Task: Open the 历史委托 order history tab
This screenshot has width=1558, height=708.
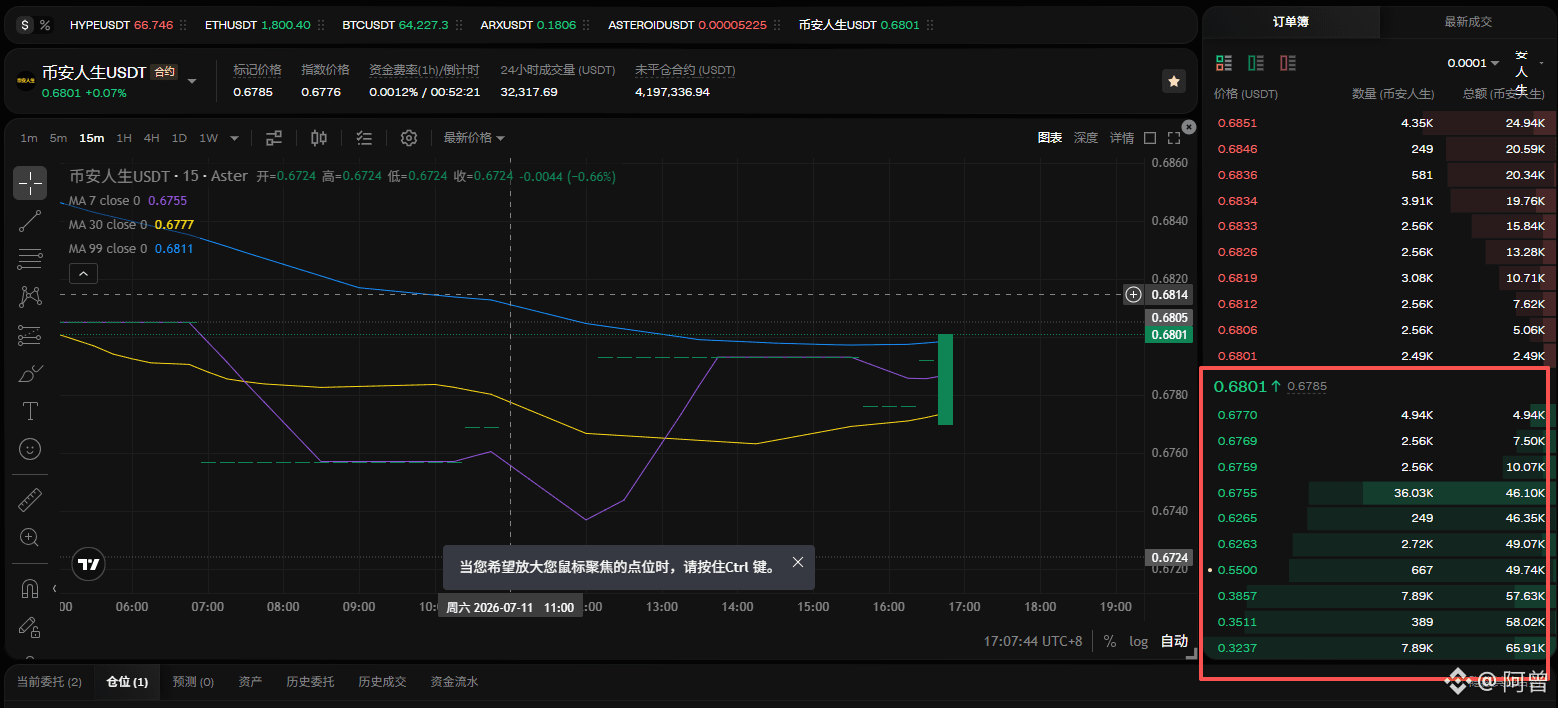Action: click(x=310, y=682)
